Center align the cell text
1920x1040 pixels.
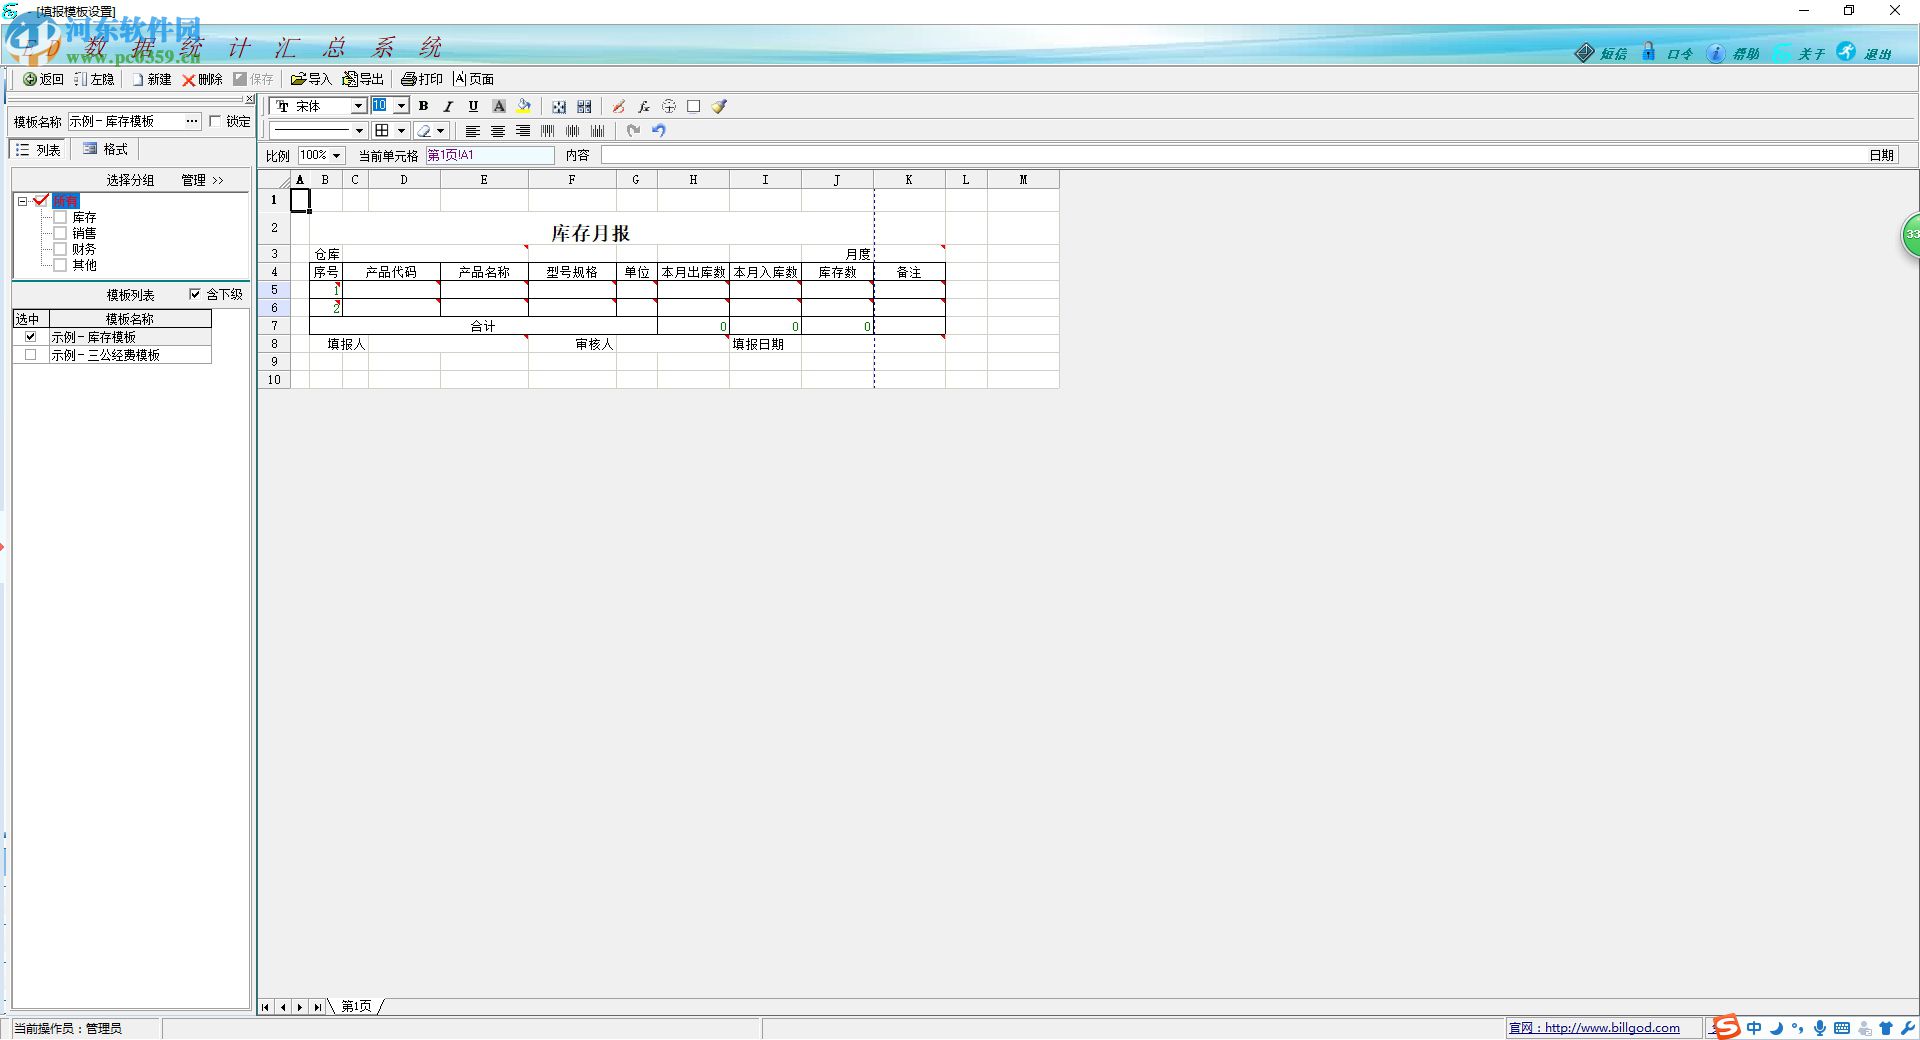click(x=498, y=131)
